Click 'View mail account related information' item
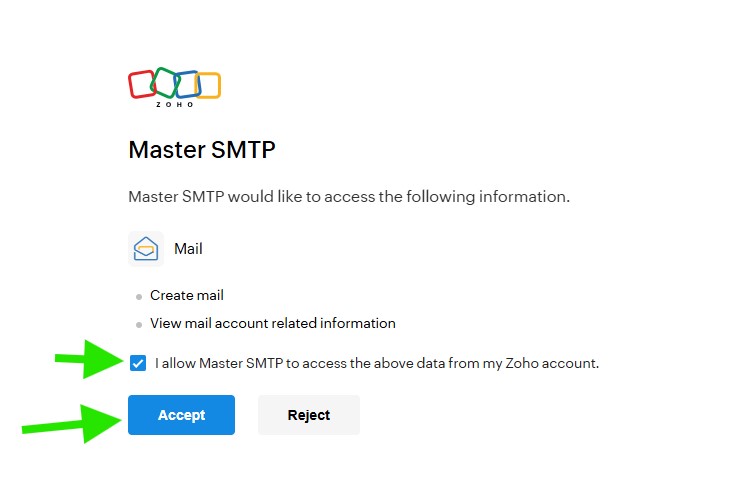 pyautogui.click(x=273, y=323)
